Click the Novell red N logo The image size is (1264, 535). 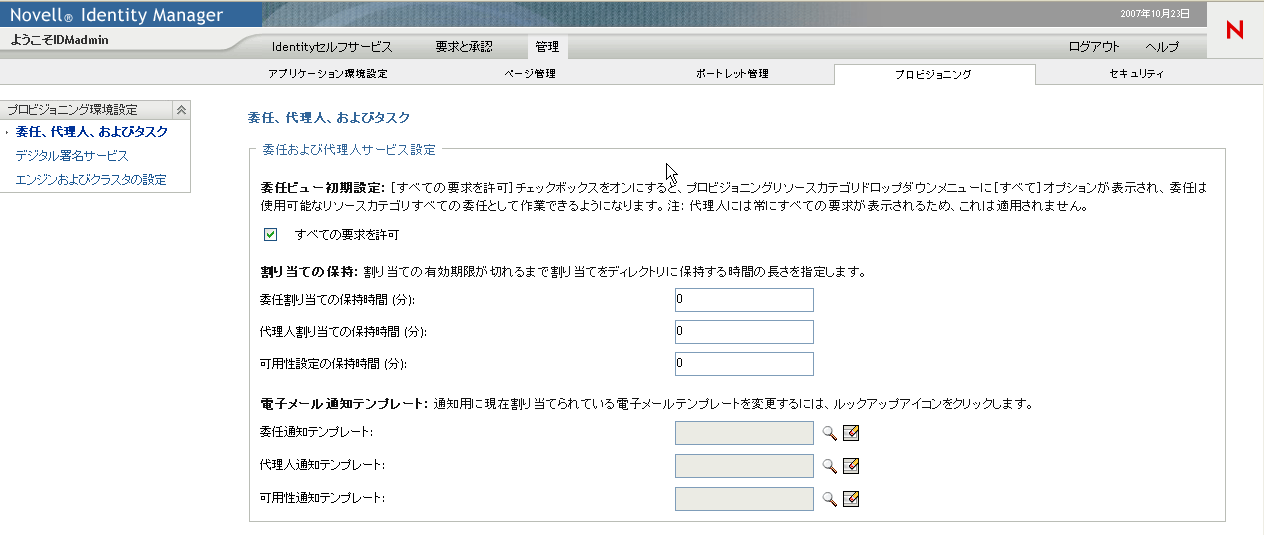point(1235,31)
